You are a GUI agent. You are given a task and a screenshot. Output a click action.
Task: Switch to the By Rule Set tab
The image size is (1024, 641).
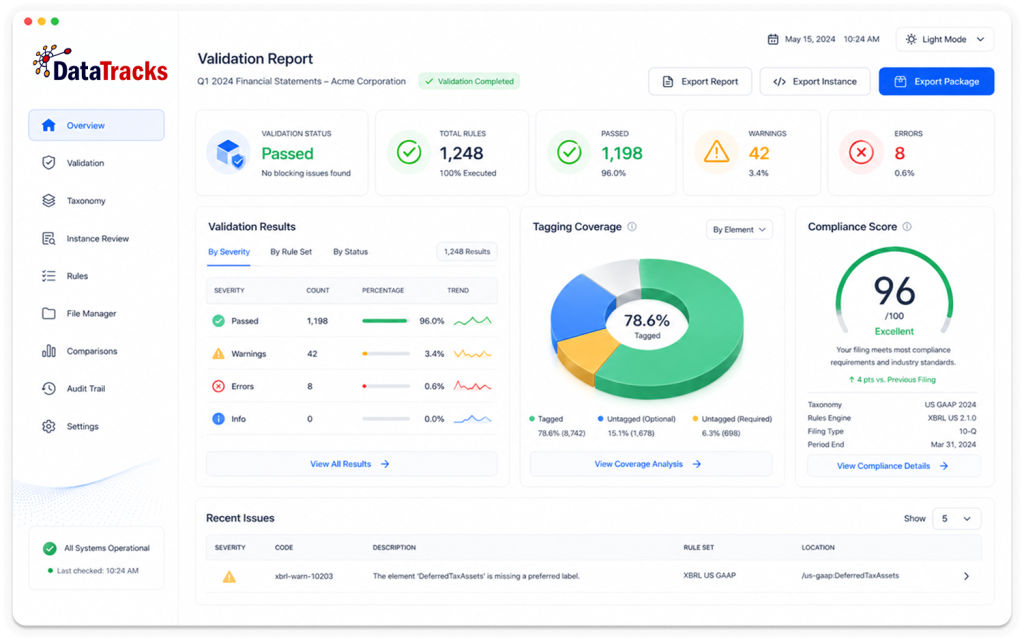coord(291,252)
